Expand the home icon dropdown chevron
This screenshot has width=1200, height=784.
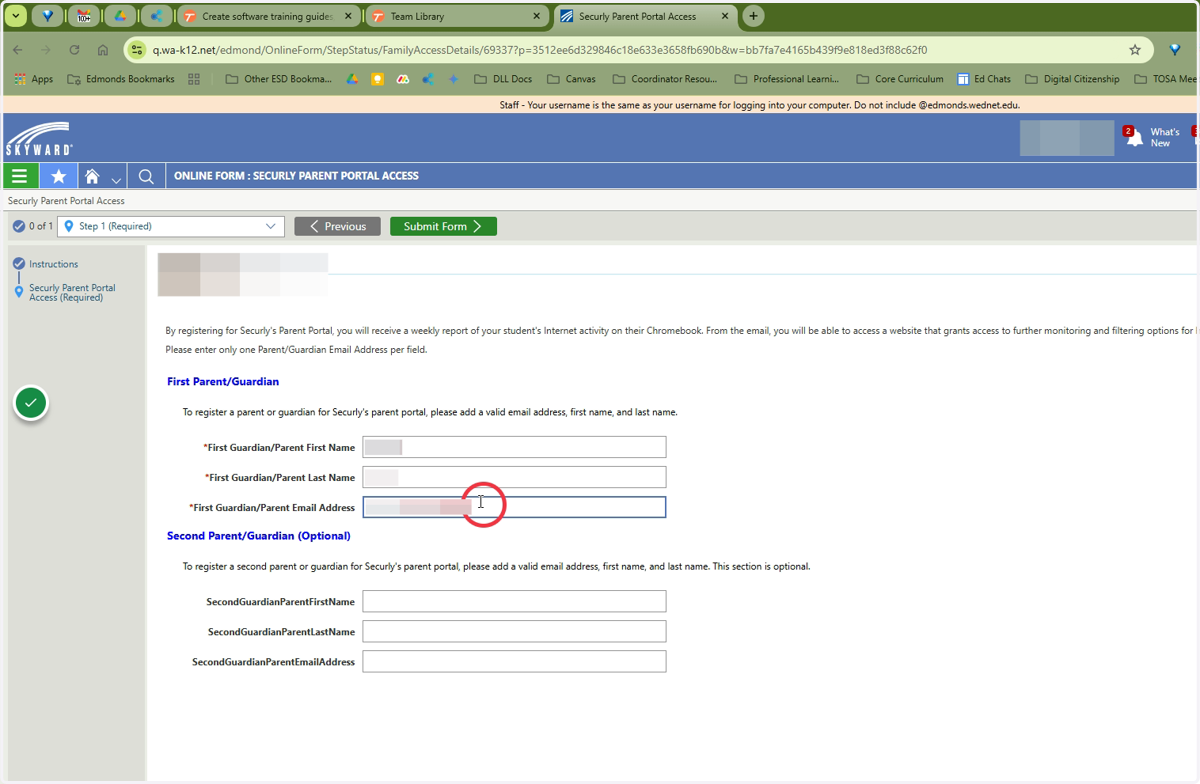(x=116, y=180)
